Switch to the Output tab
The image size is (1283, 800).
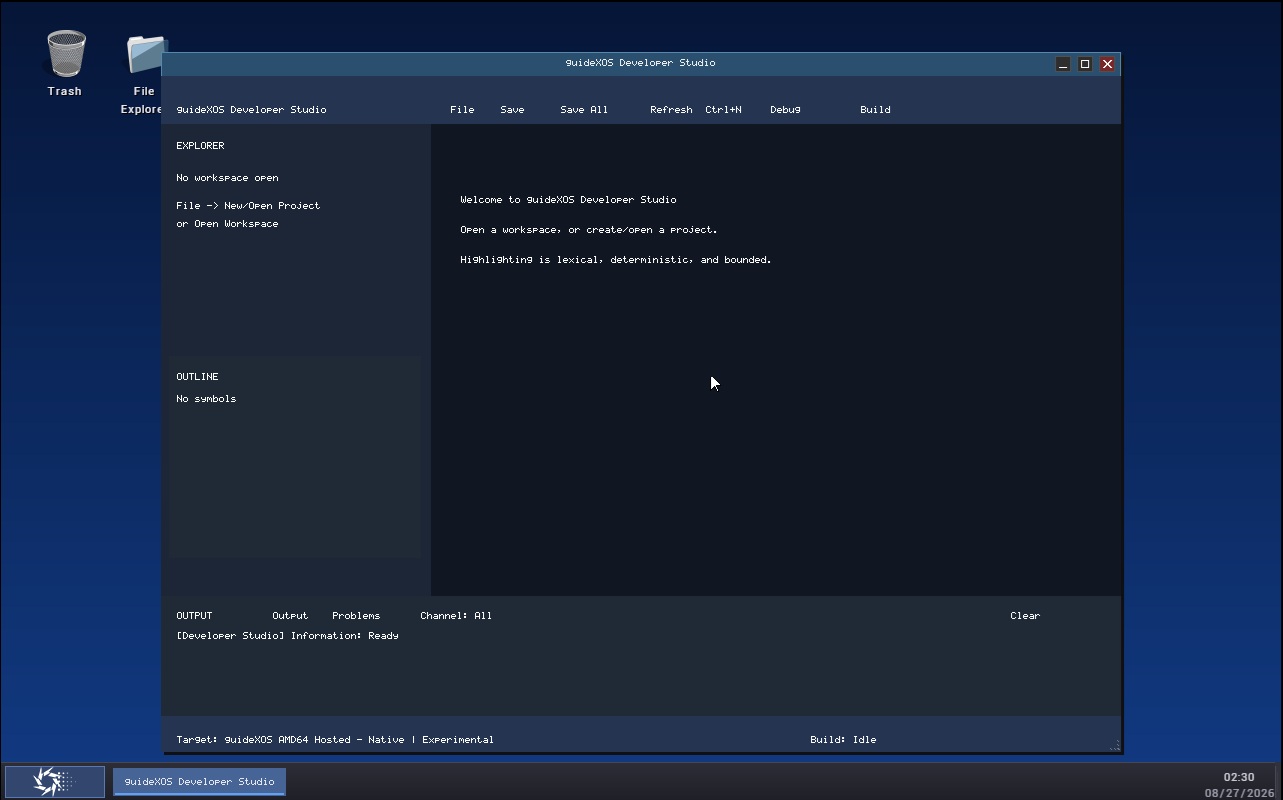290,616
